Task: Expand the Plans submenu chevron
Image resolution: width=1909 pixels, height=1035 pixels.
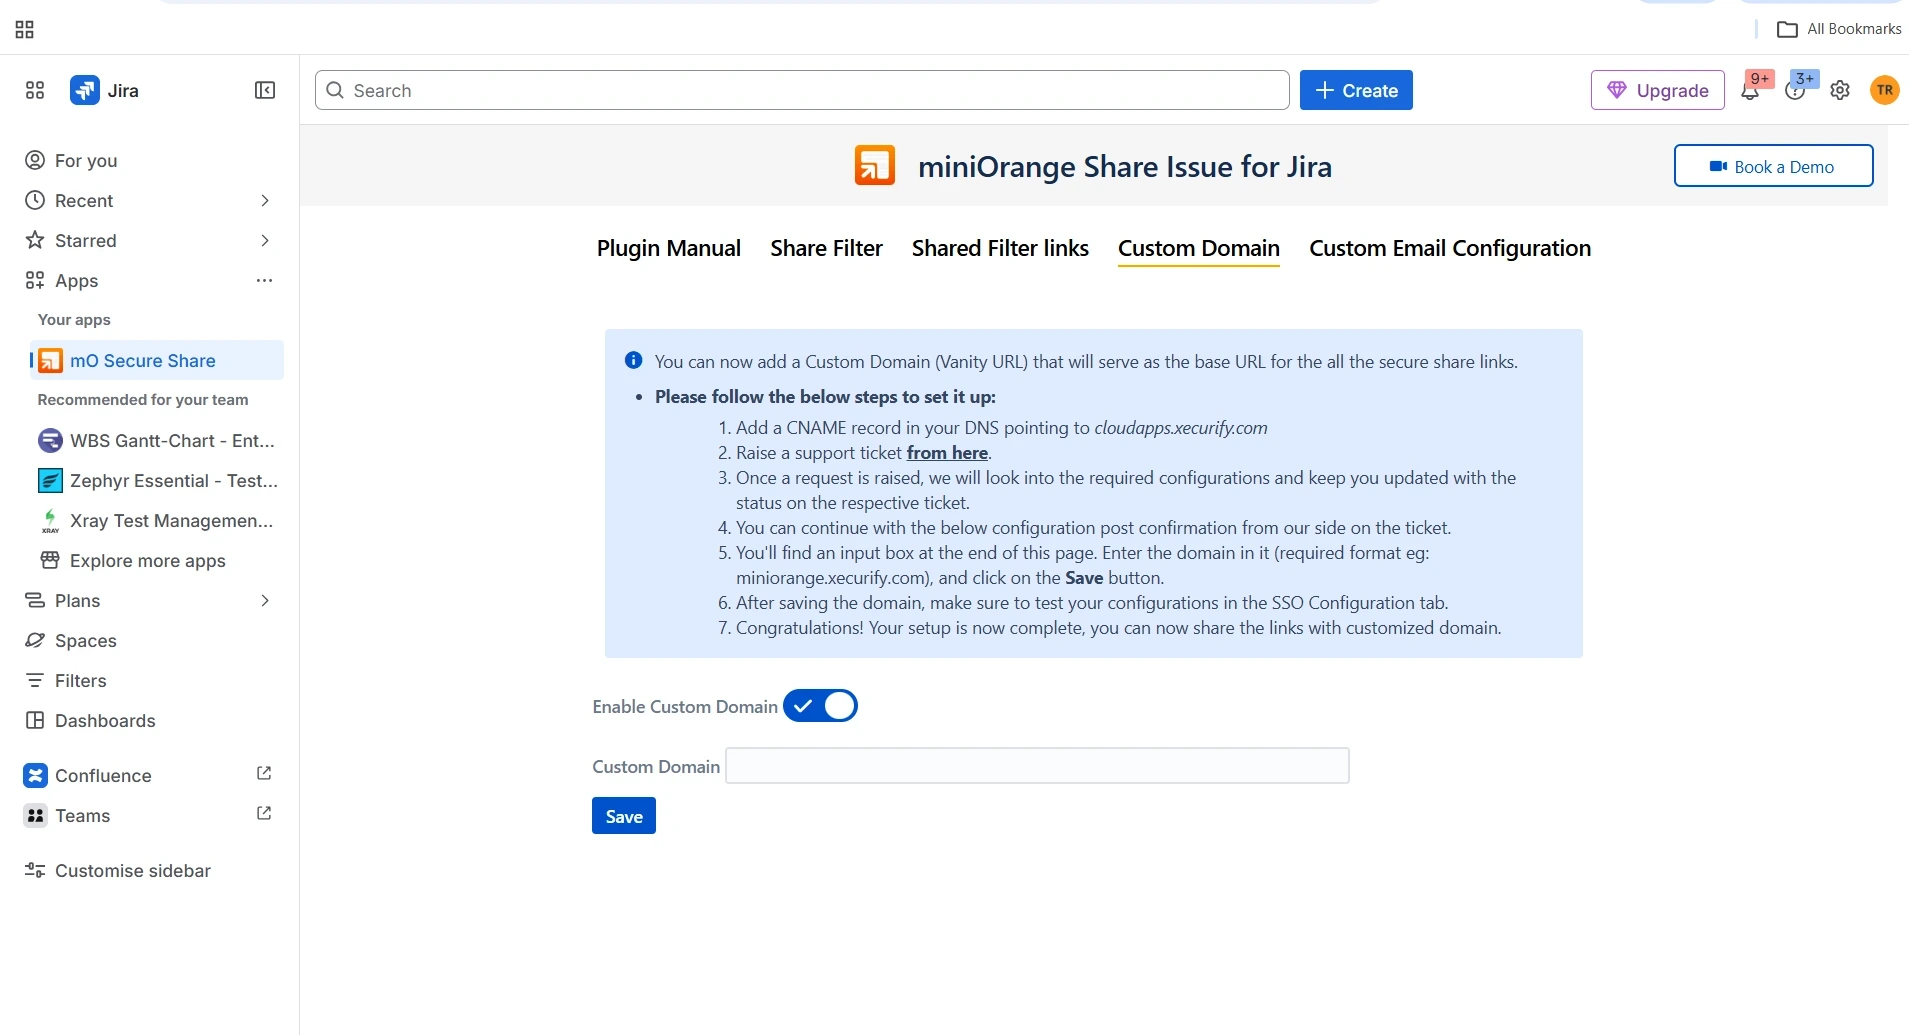Action: 265,600
